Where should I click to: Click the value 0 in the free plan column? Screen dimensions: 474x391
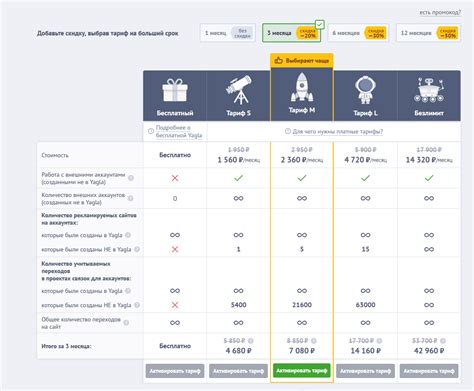pyautogui.click(x=175, y=199)
